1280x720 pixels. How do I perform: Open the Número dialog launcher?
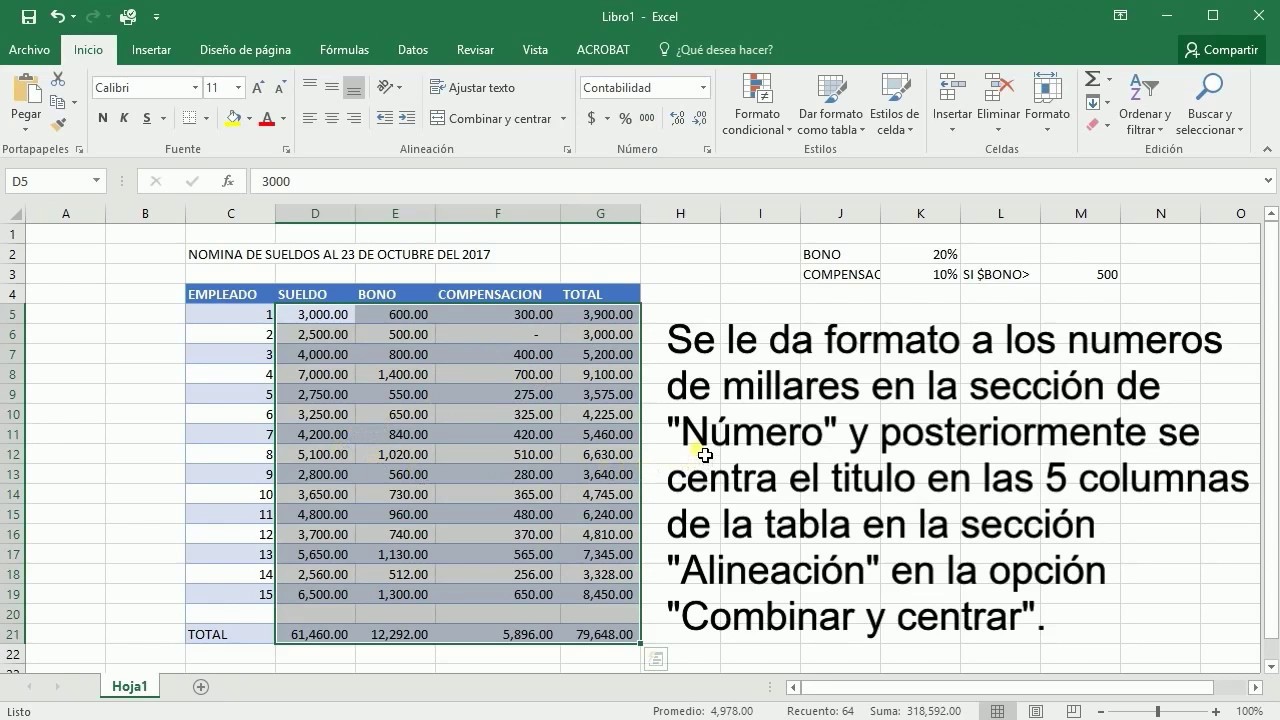coord(709,150)
